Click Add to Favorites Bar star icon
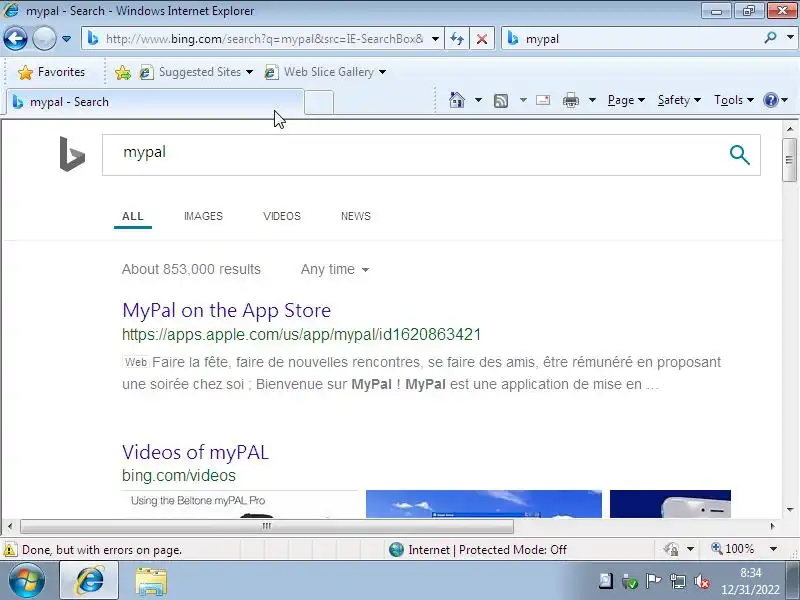800x600 pixels. click(122, 72)
